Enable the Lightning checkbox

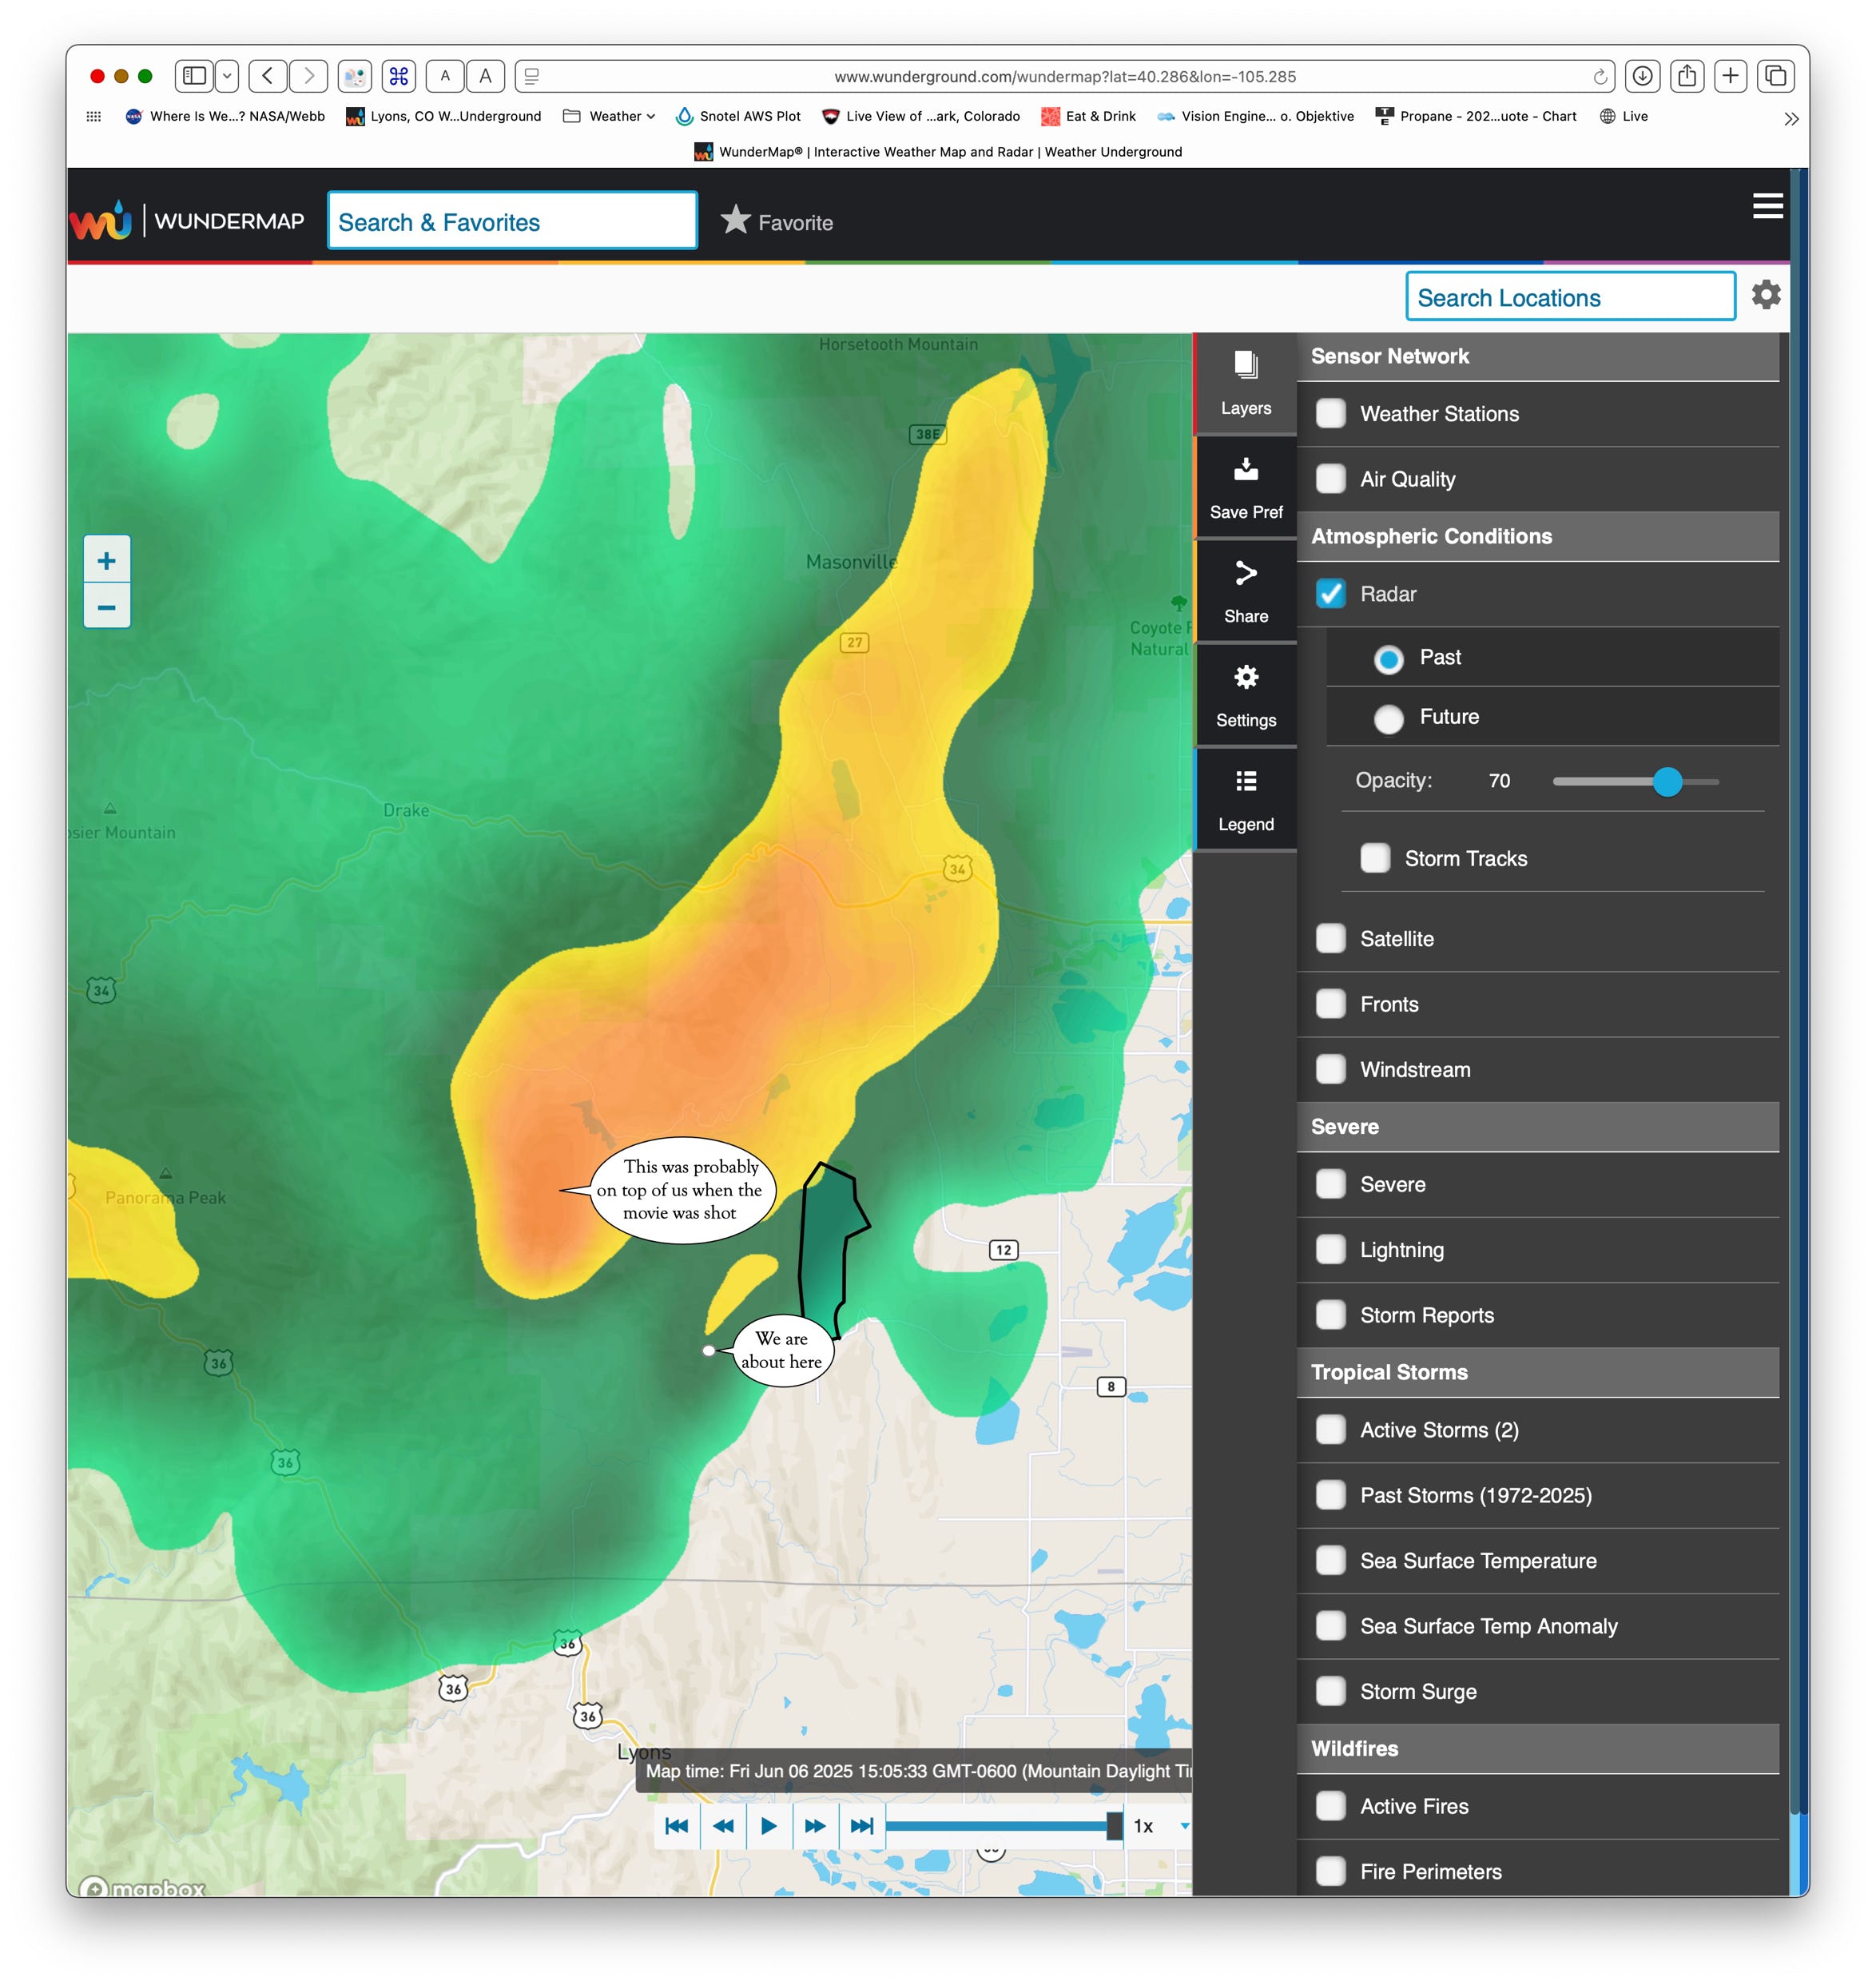1330,1249
